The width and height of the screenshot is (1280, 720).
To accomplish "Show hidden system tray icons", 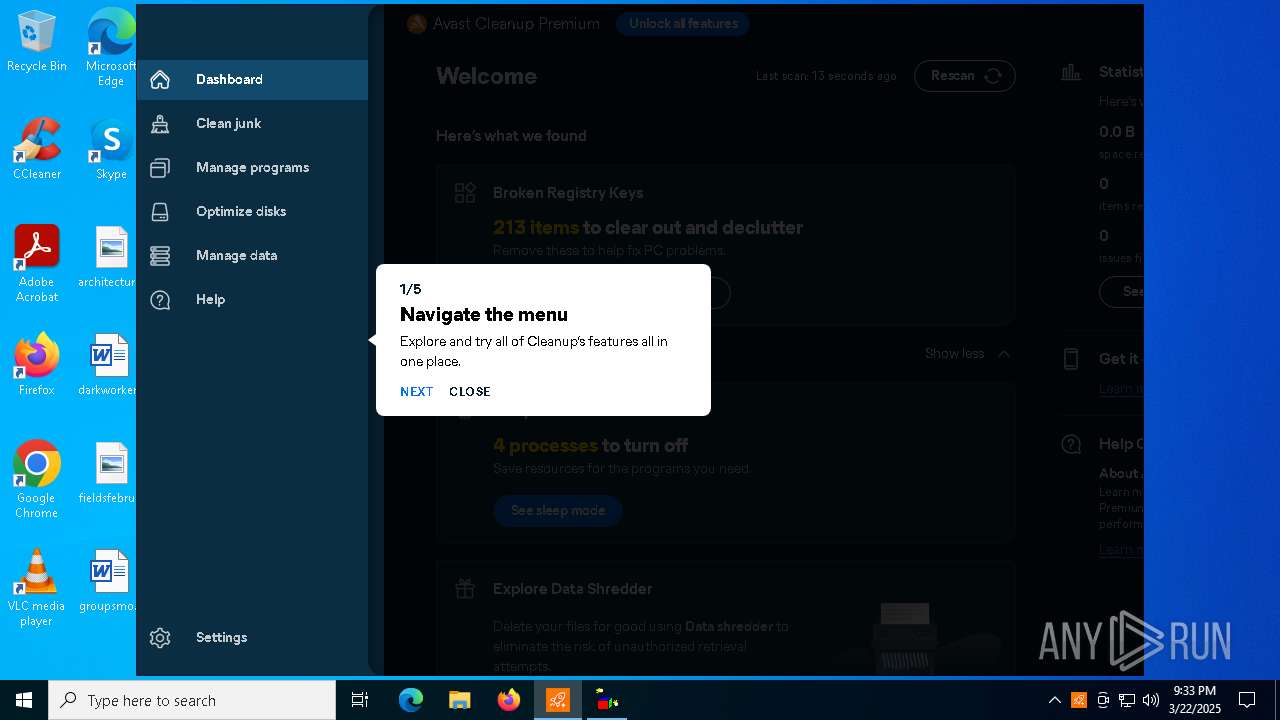I will [1054, 700].
